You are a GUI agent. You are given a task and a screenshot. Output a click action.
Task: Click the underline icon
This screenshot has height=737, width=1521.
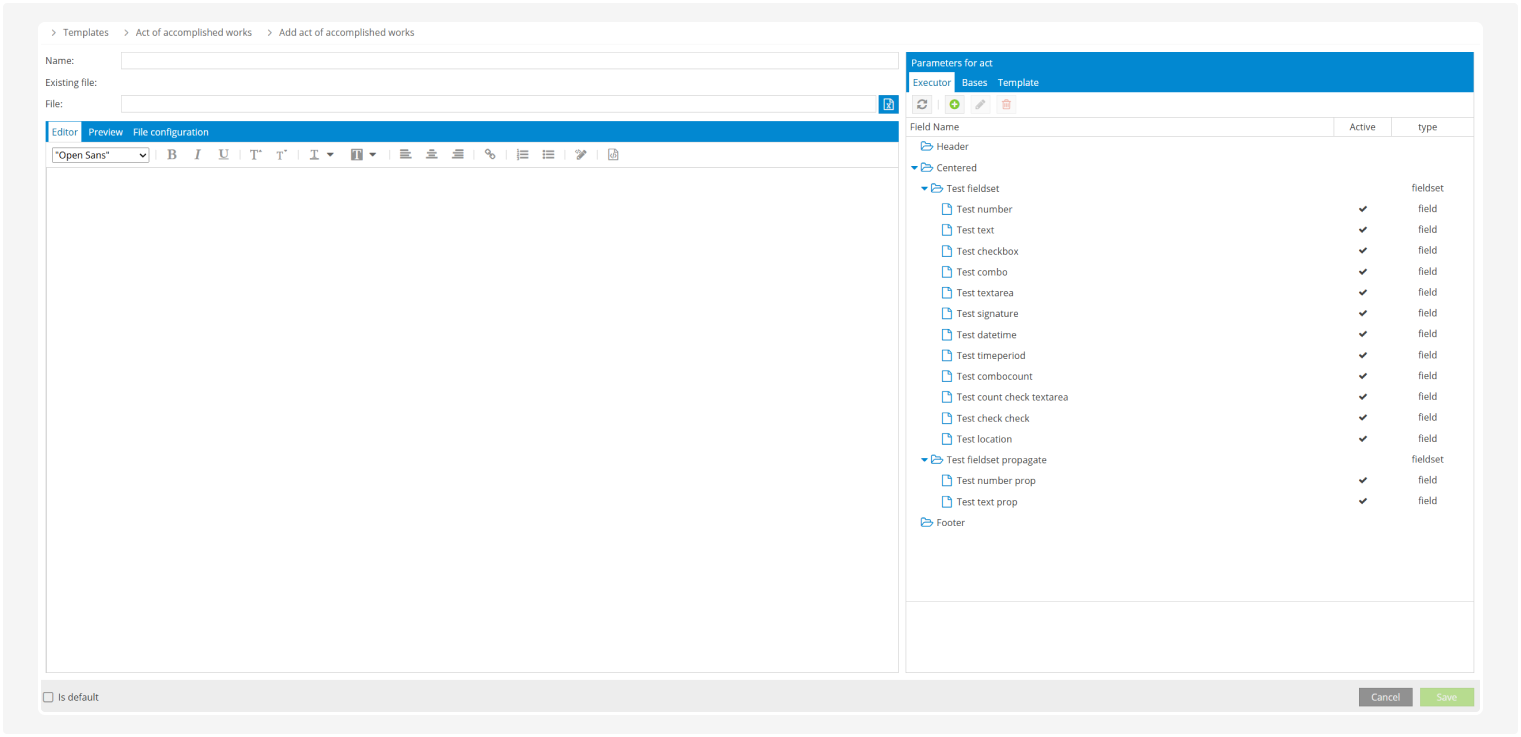[224, 155]
